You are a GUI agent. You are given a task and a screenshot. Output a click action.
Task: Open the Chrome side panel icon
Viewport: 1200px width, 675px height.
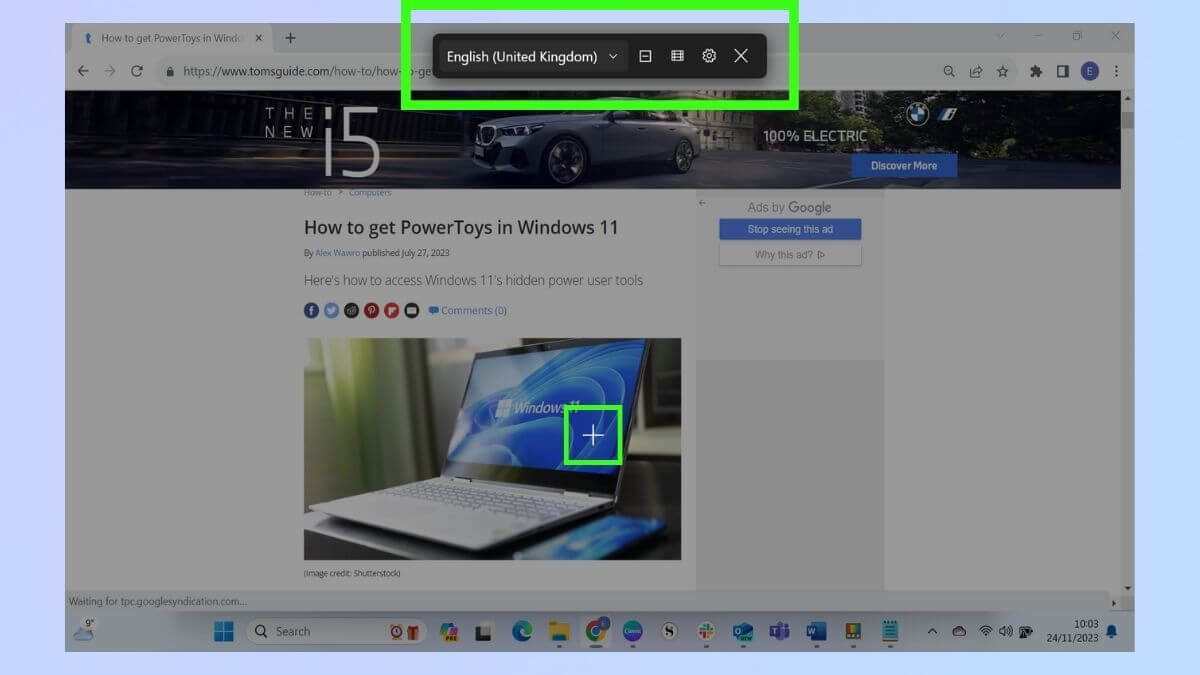tap(1063, 71)
